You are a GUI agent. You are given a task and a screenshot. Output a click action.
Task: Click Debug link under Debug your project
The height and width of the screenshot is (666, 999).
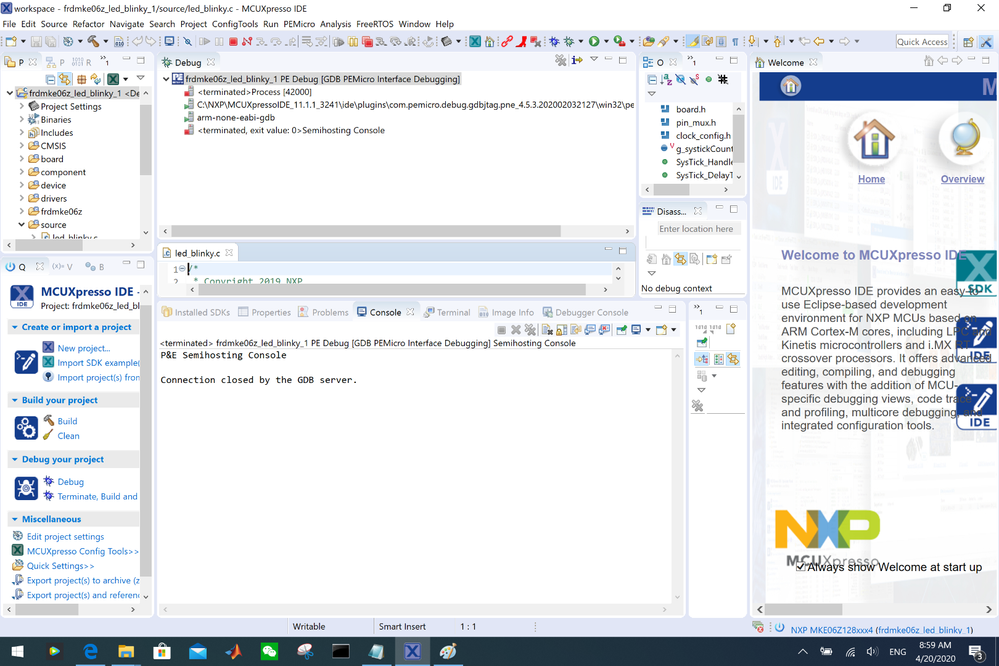(70, 482)
